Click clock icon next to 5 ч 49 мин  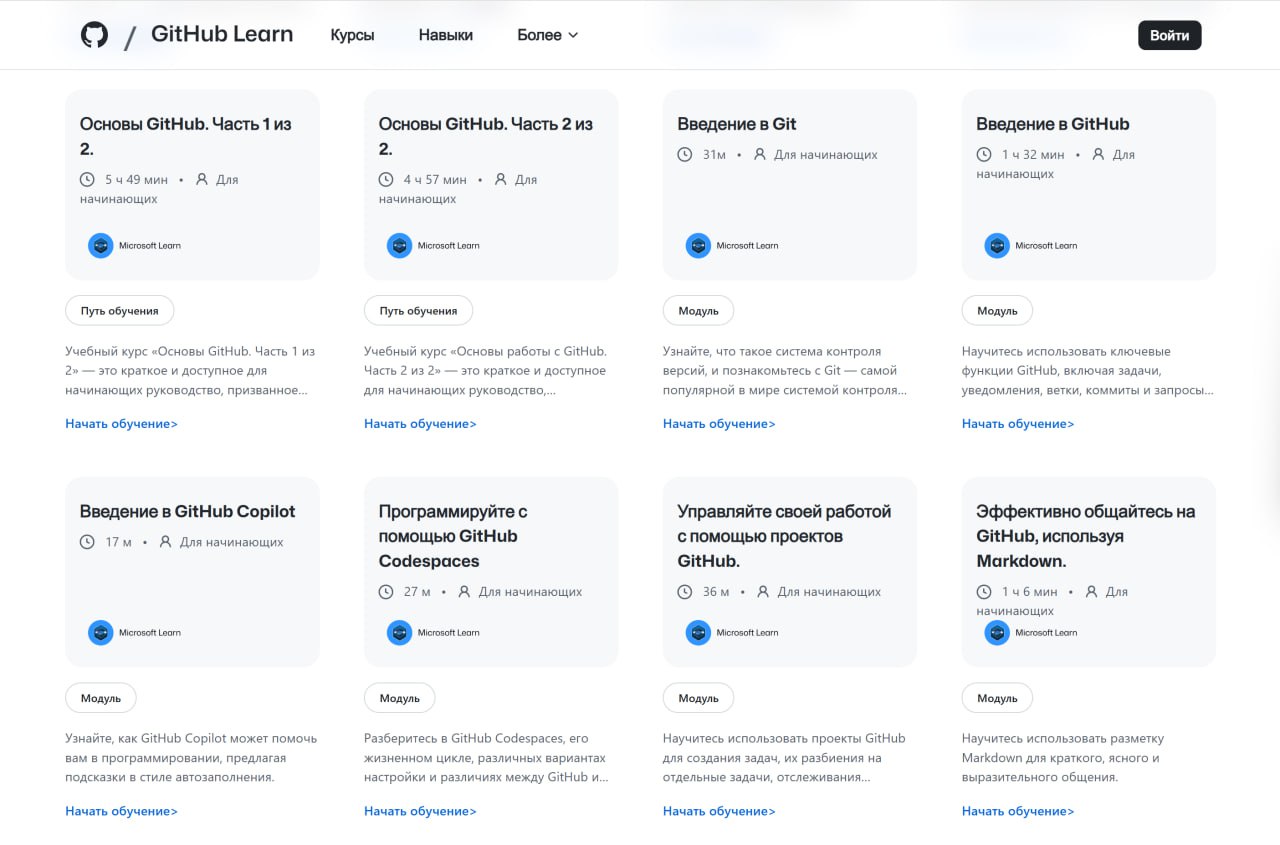tap(87, 180)
